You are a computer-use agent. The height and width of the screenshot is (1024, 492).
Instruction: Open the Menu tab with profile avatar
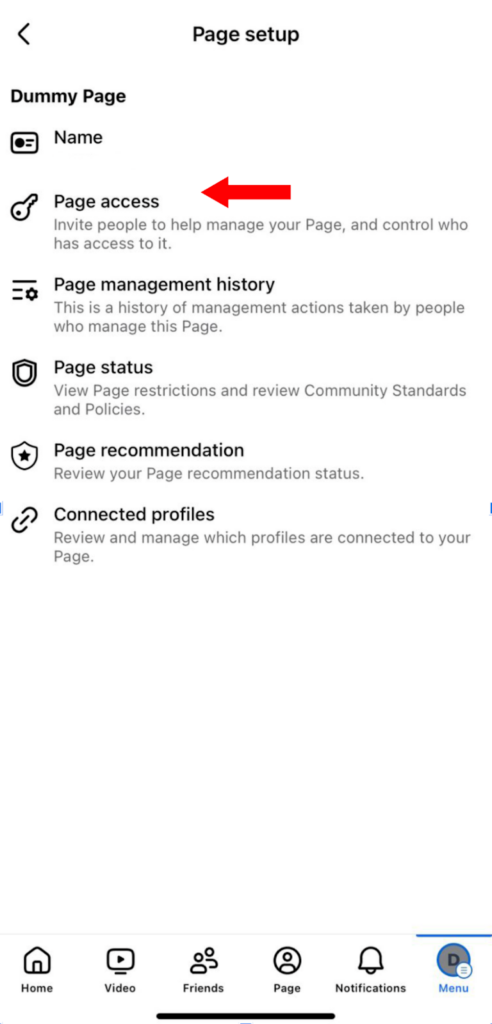453,970
